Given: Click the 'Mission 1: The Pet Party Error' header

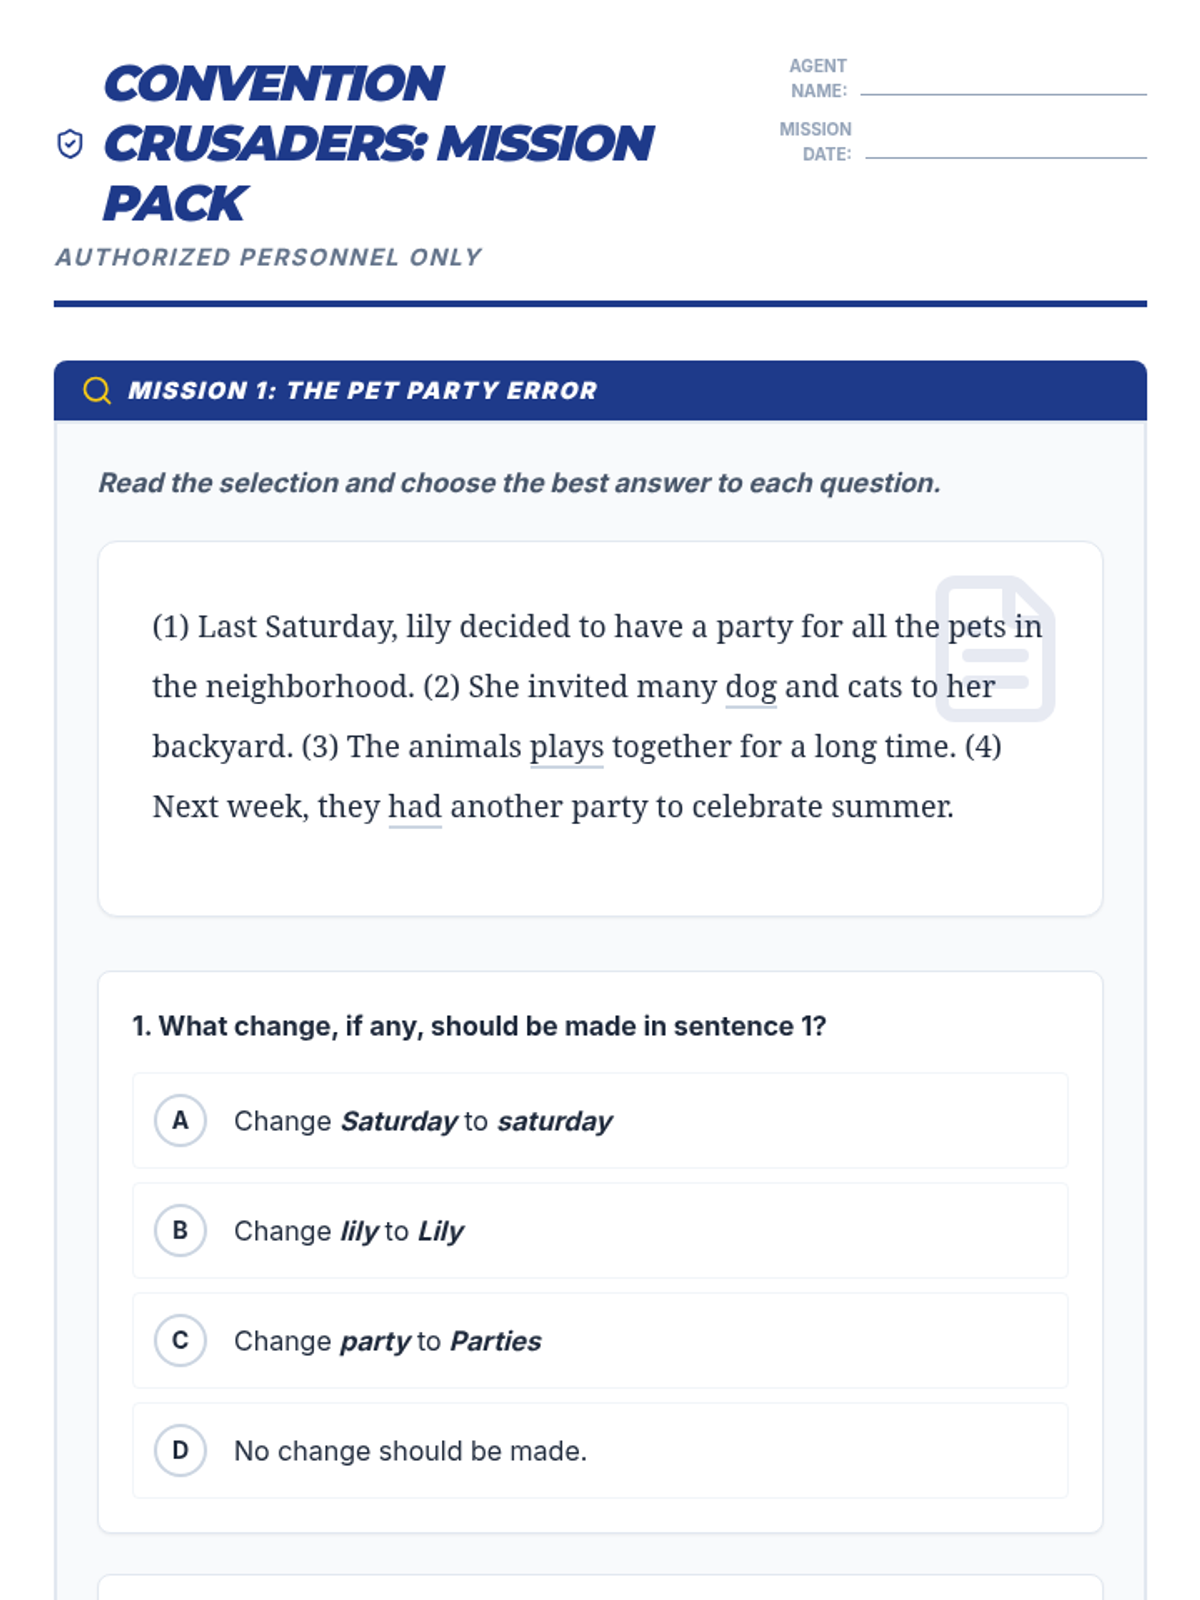Looking at the screenshot, I should (x=362, y=391).
